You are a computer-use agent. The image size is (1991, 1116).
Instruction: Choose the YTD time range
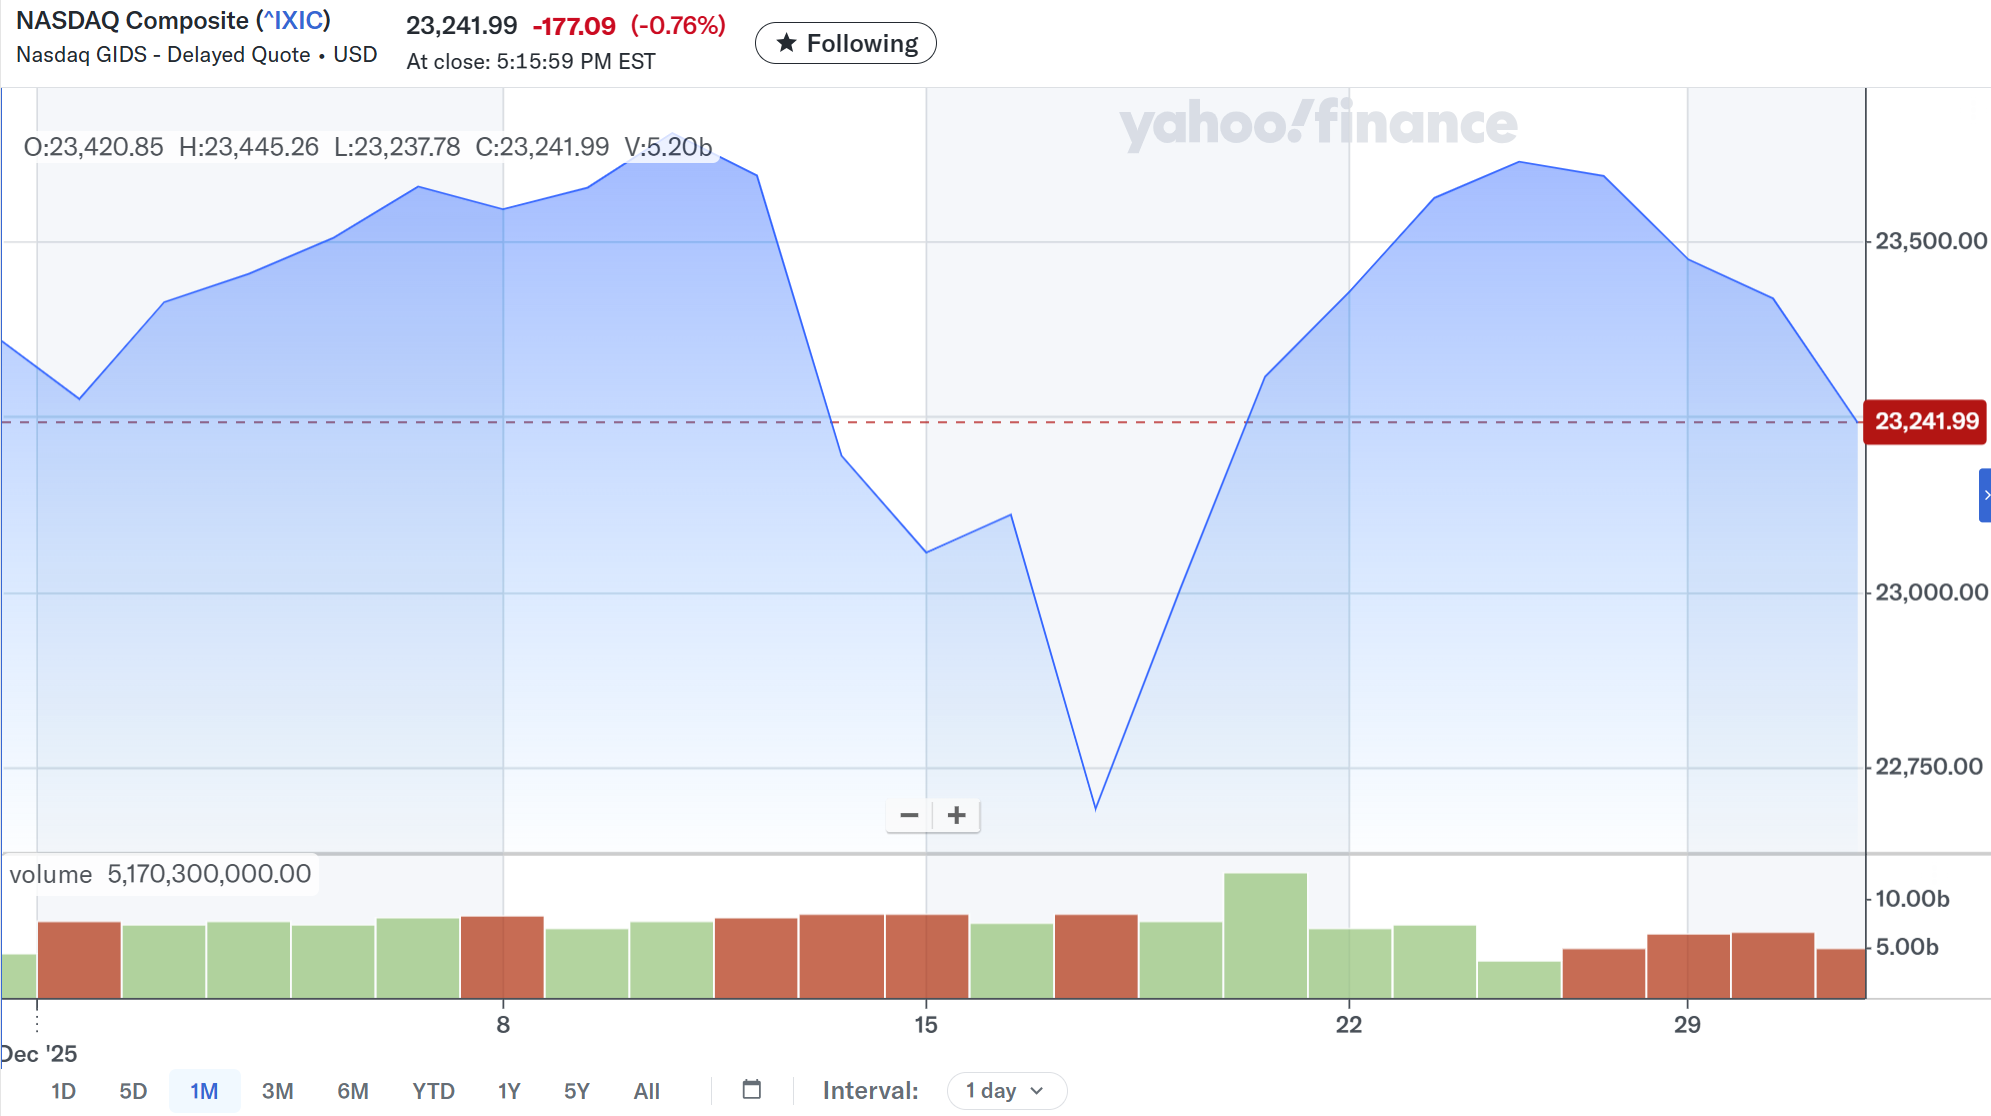433,1091
